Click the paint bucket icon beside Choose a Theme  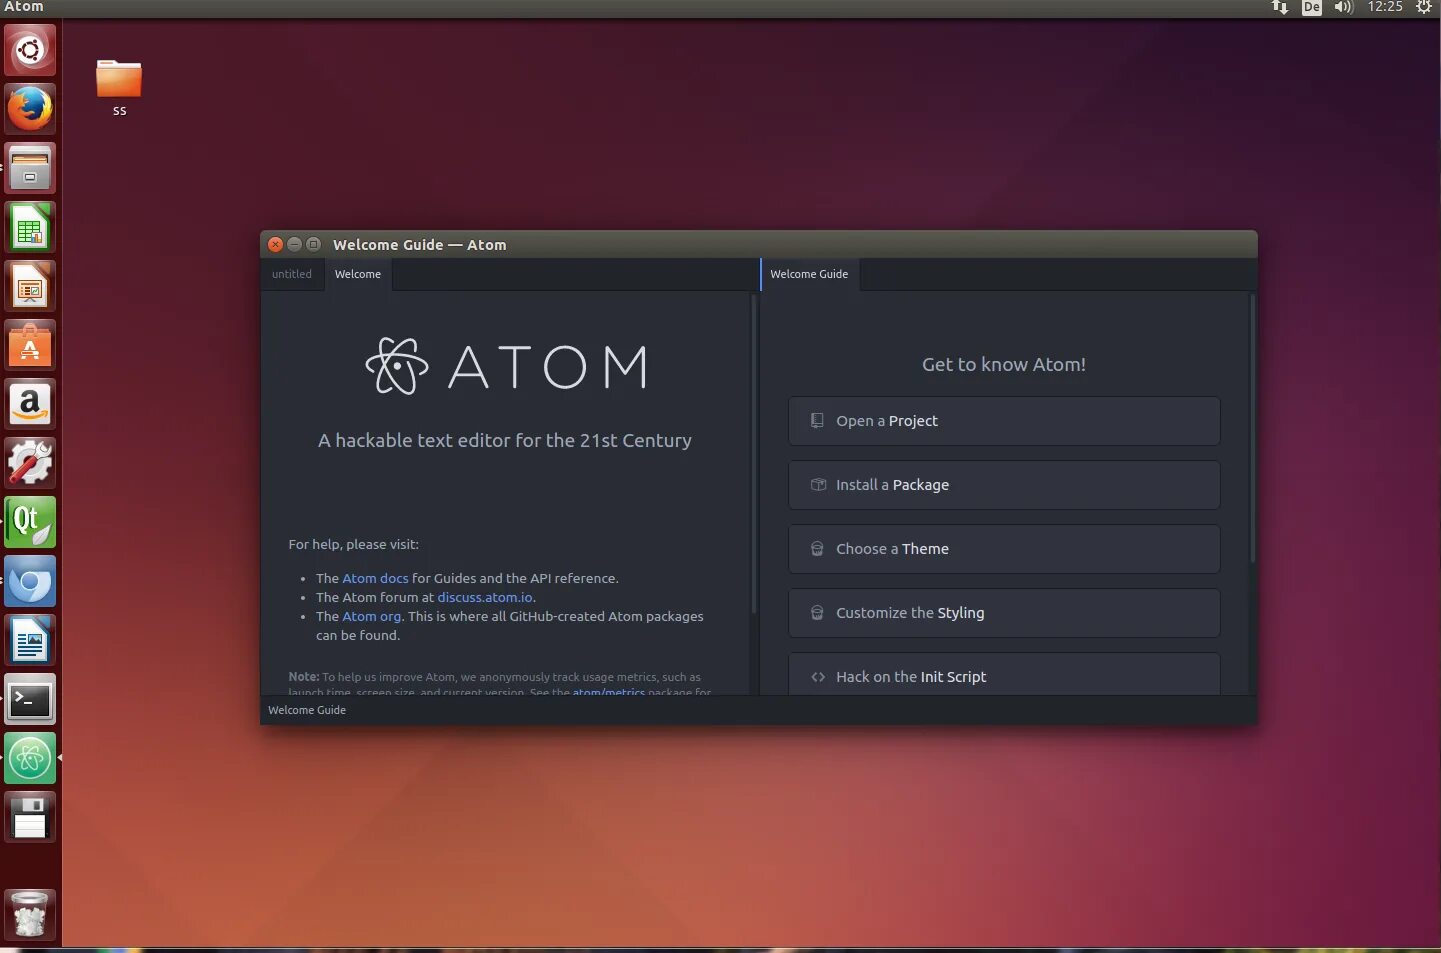pos(817,548)
